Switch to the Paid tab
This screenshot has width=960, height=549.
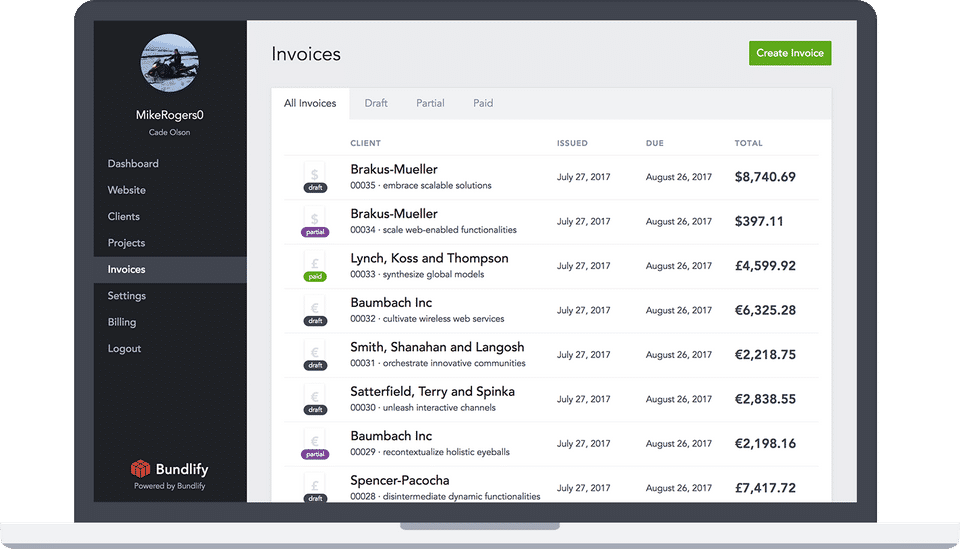click(483, 103)
